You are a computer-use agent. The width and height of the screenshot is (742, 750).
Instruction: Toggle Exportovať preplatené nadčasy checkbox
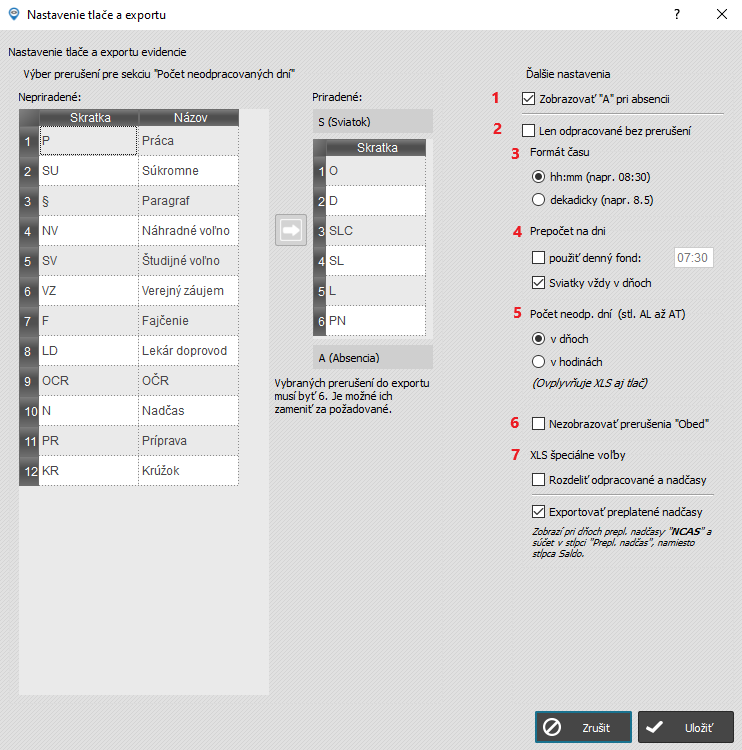(538, 512)
